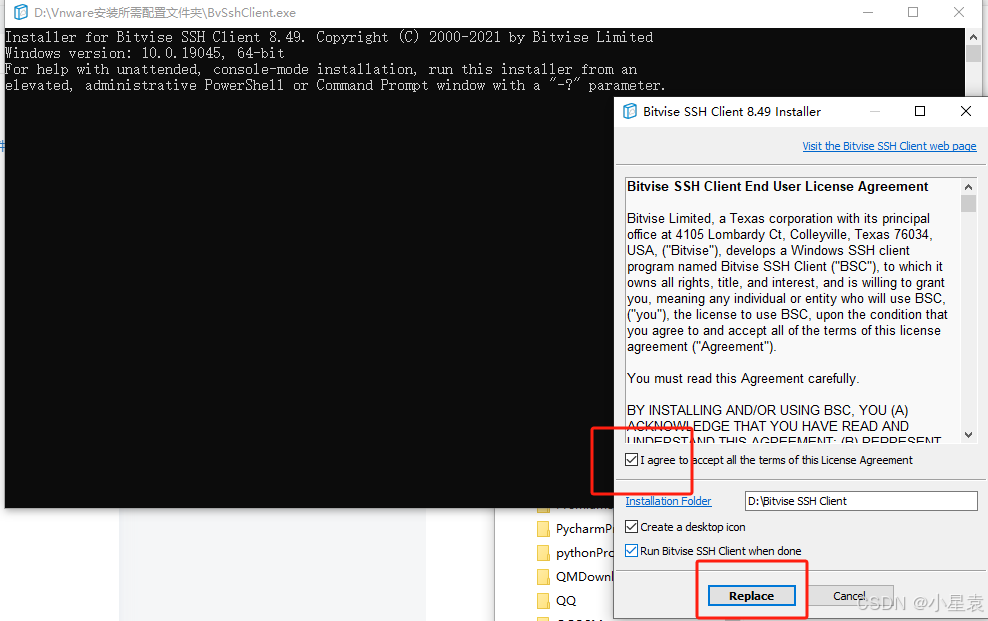This screenshot has width=988, height=621.
Task: Click 'You must read this Agreement carefully.' text
Action: [x=743, y=379]
